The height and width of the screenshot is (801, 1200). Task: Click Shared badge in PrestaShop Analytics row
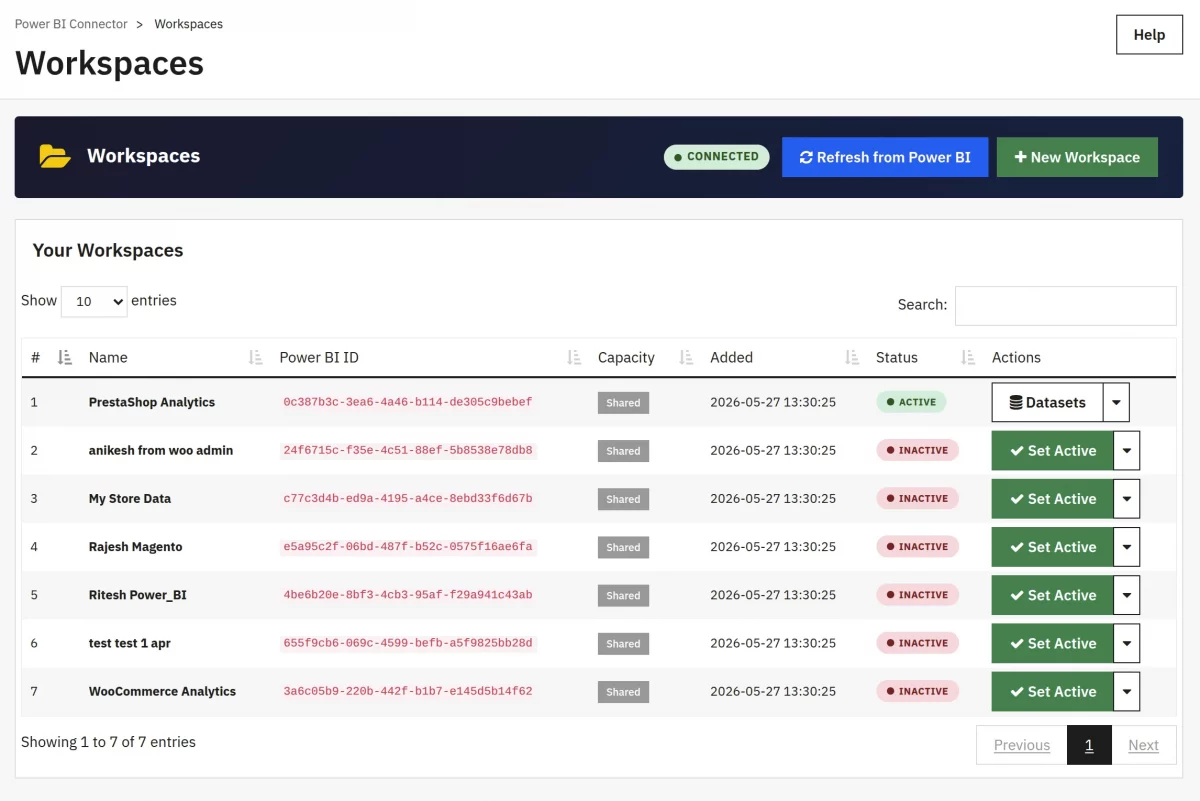pos(623,403)
